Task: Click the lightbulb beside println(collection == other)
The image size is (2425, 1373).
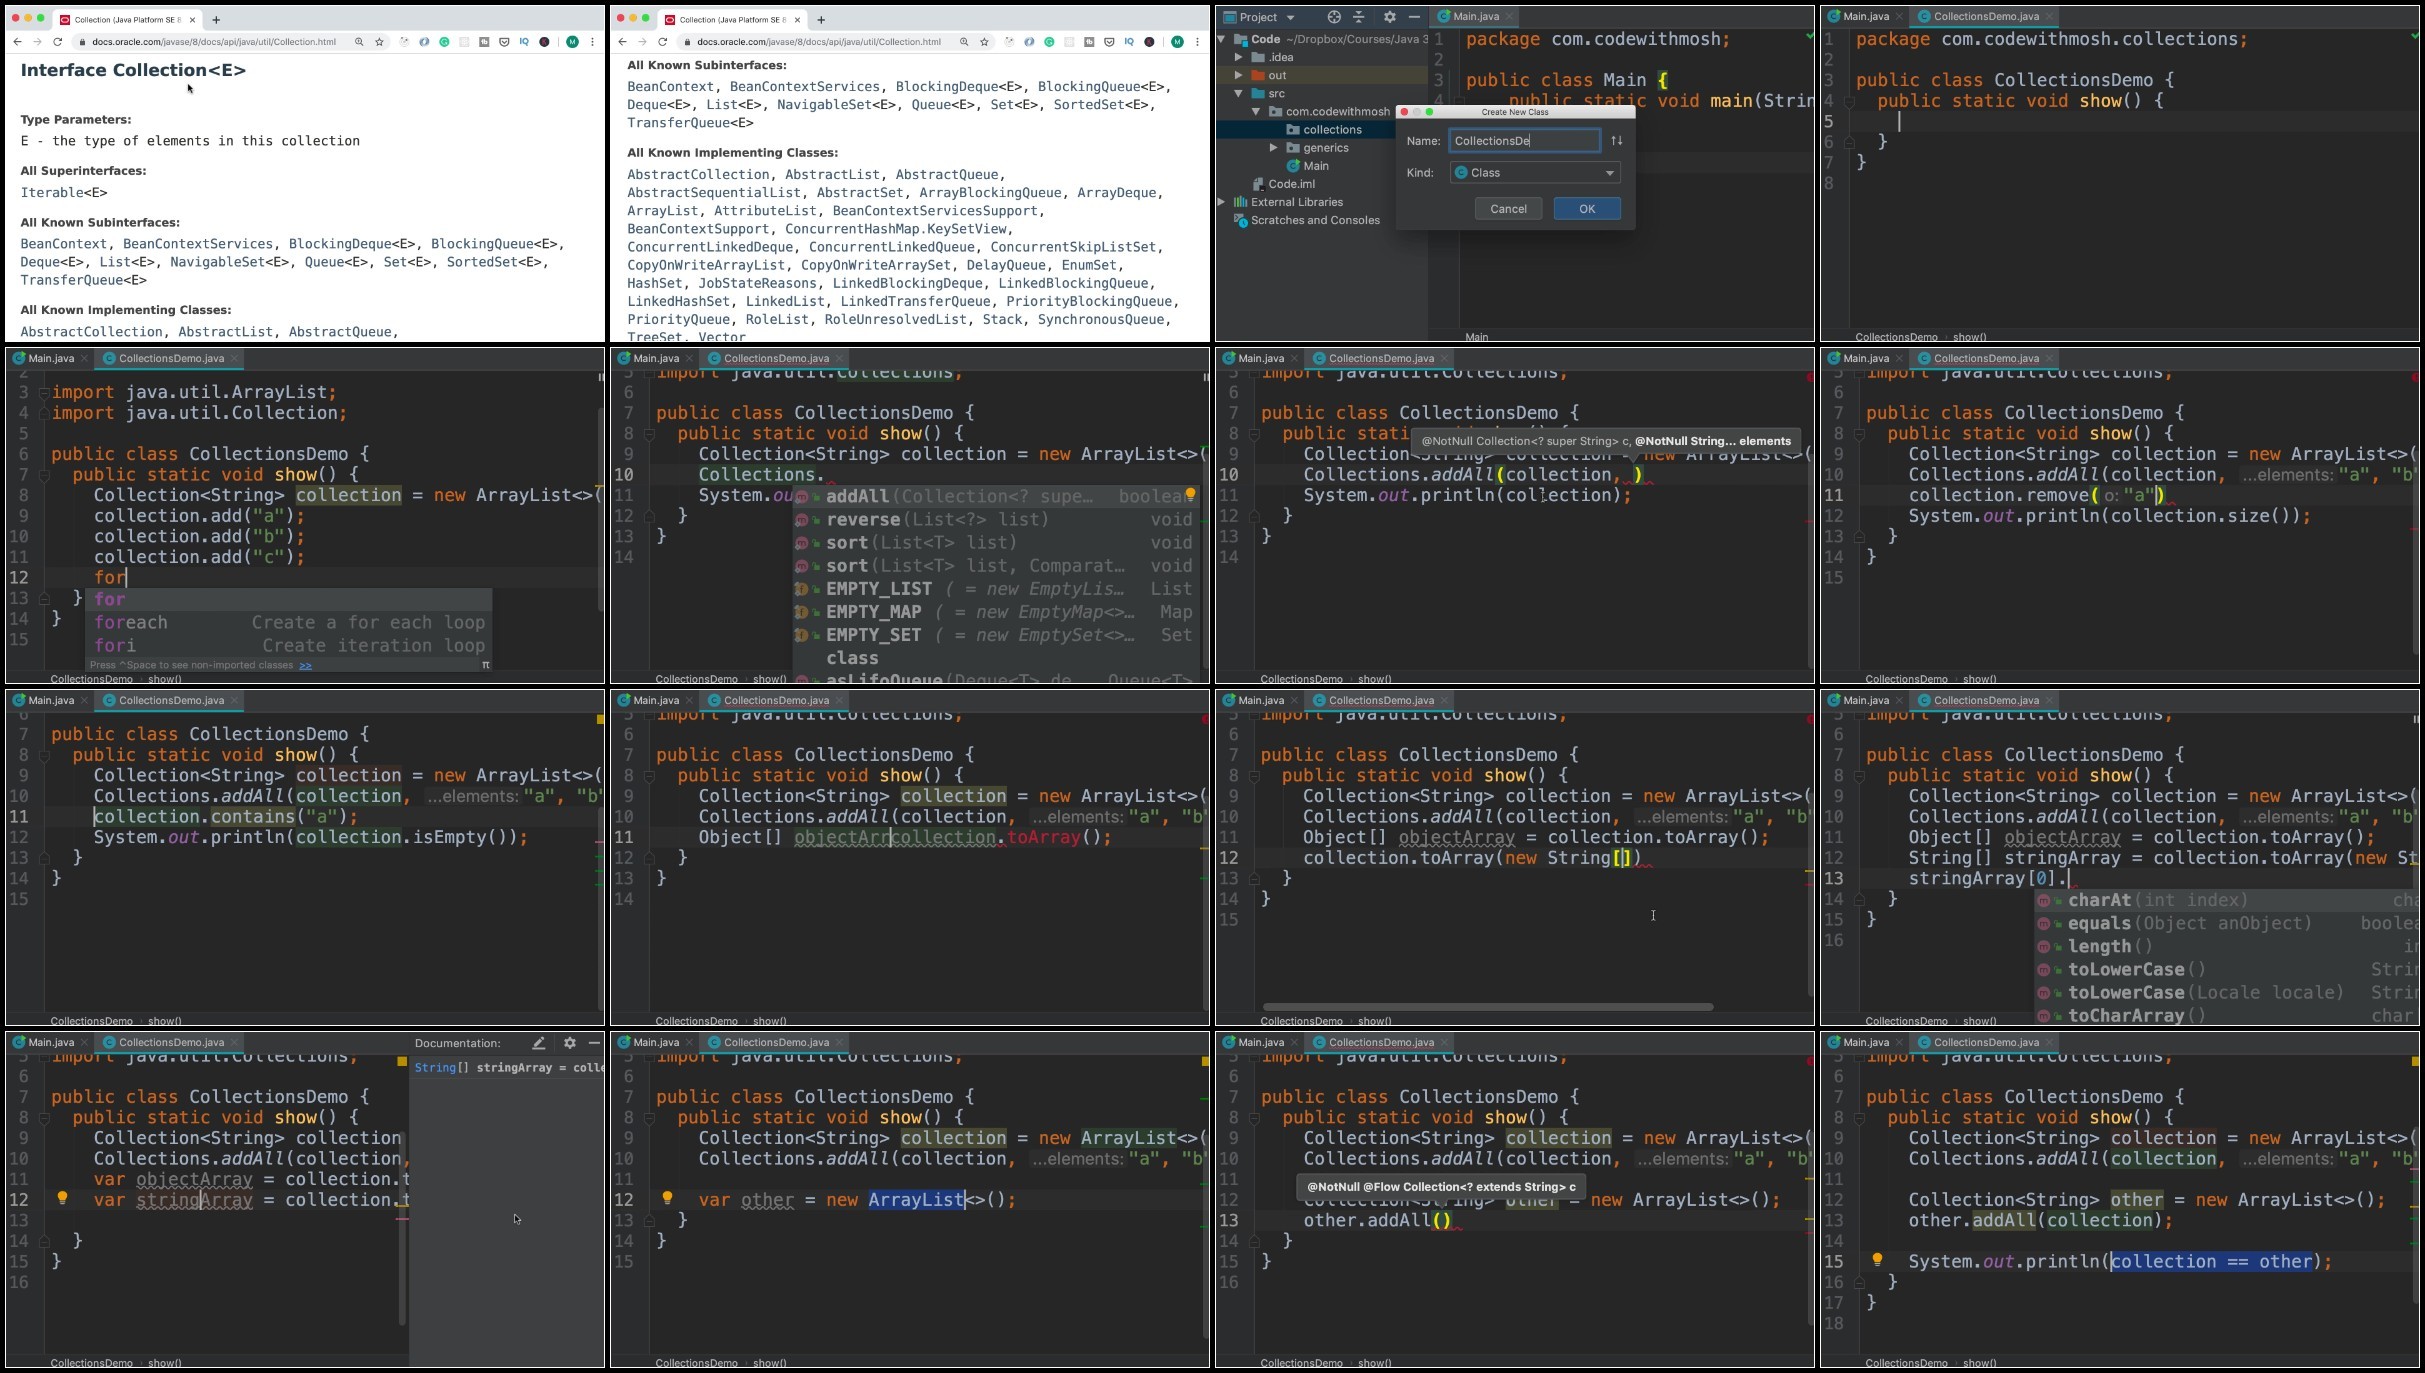Action: [x=1877, y=1260]
